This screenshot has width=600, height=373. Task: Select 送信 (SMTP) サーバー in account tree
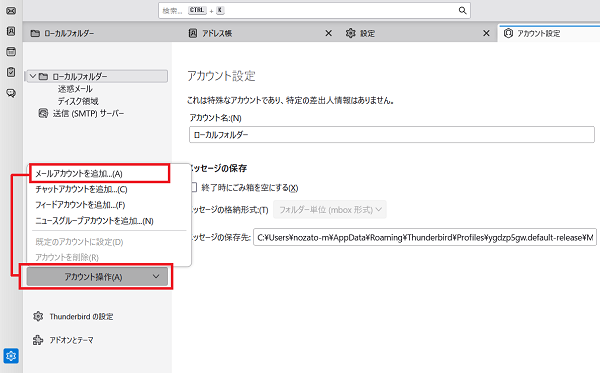(88, 114)
